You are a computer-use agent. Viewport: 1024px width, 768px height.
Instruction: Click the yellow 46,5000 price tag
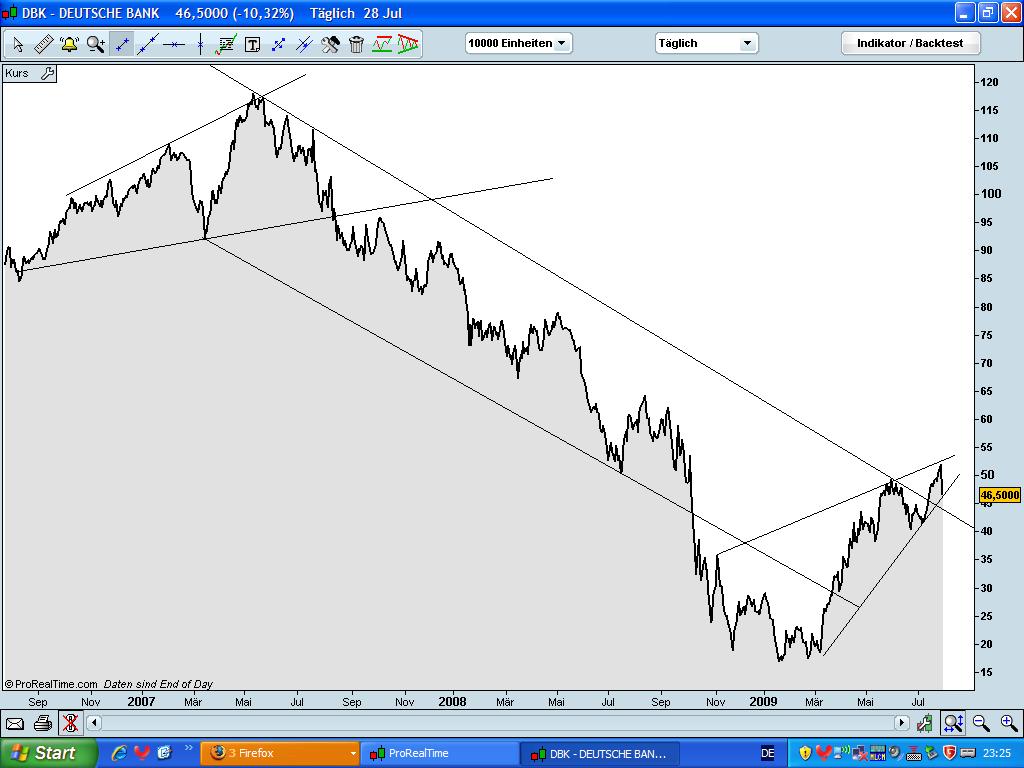coord(1000,495)
